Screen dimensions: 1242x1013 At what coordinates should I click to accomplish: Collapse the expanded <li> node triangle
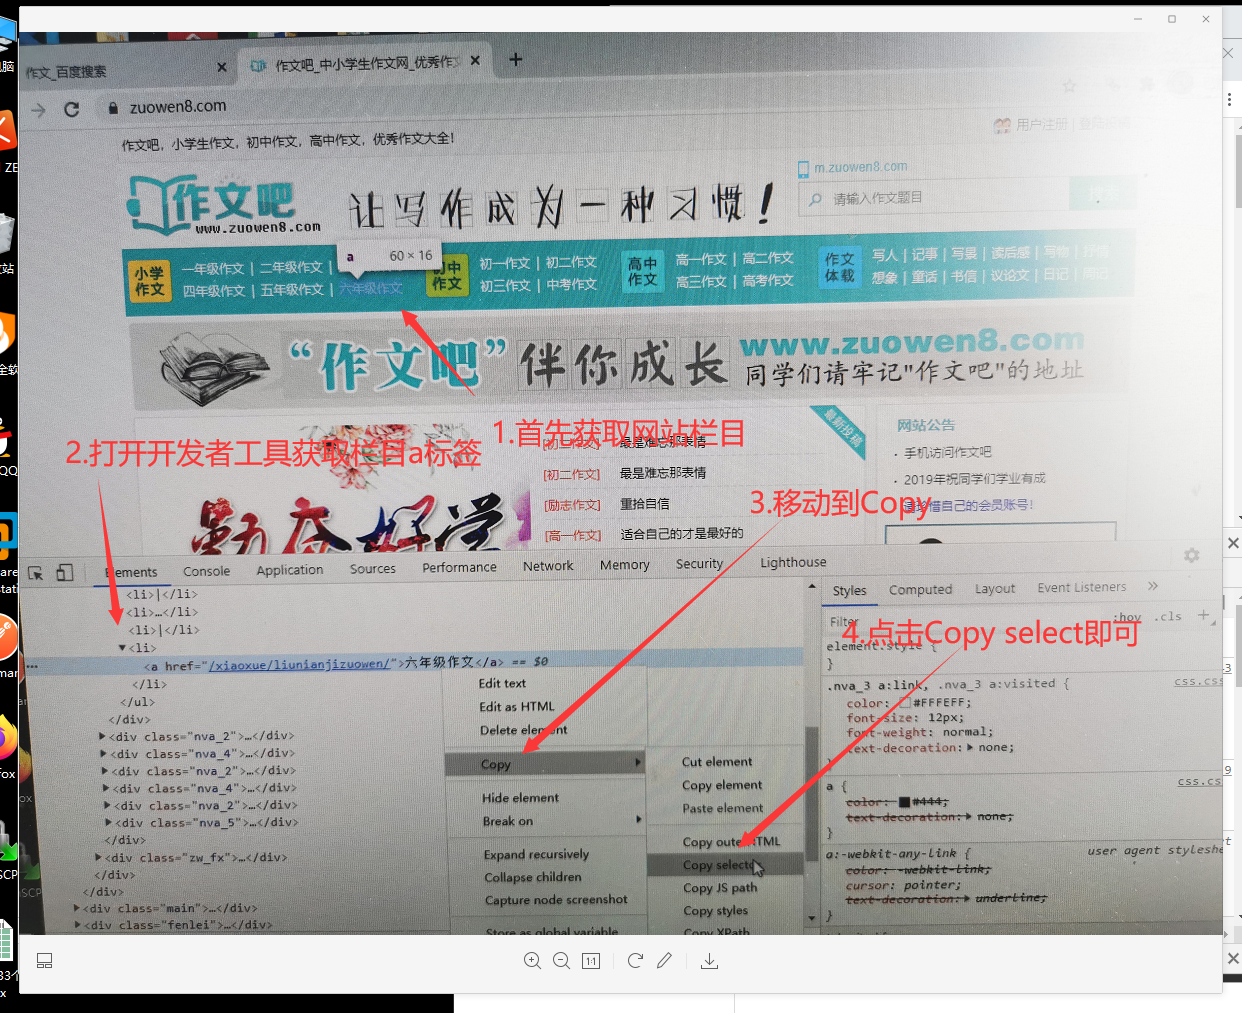pos(122,648)
